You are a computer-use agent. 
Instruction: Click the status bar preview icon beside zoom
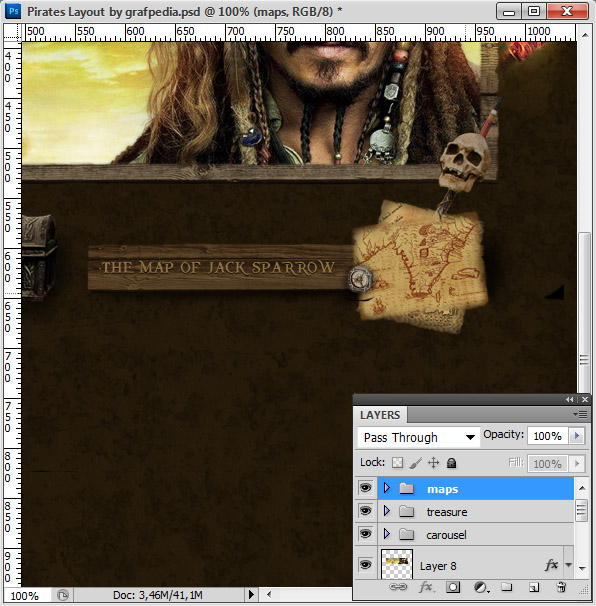pos(63,595)
